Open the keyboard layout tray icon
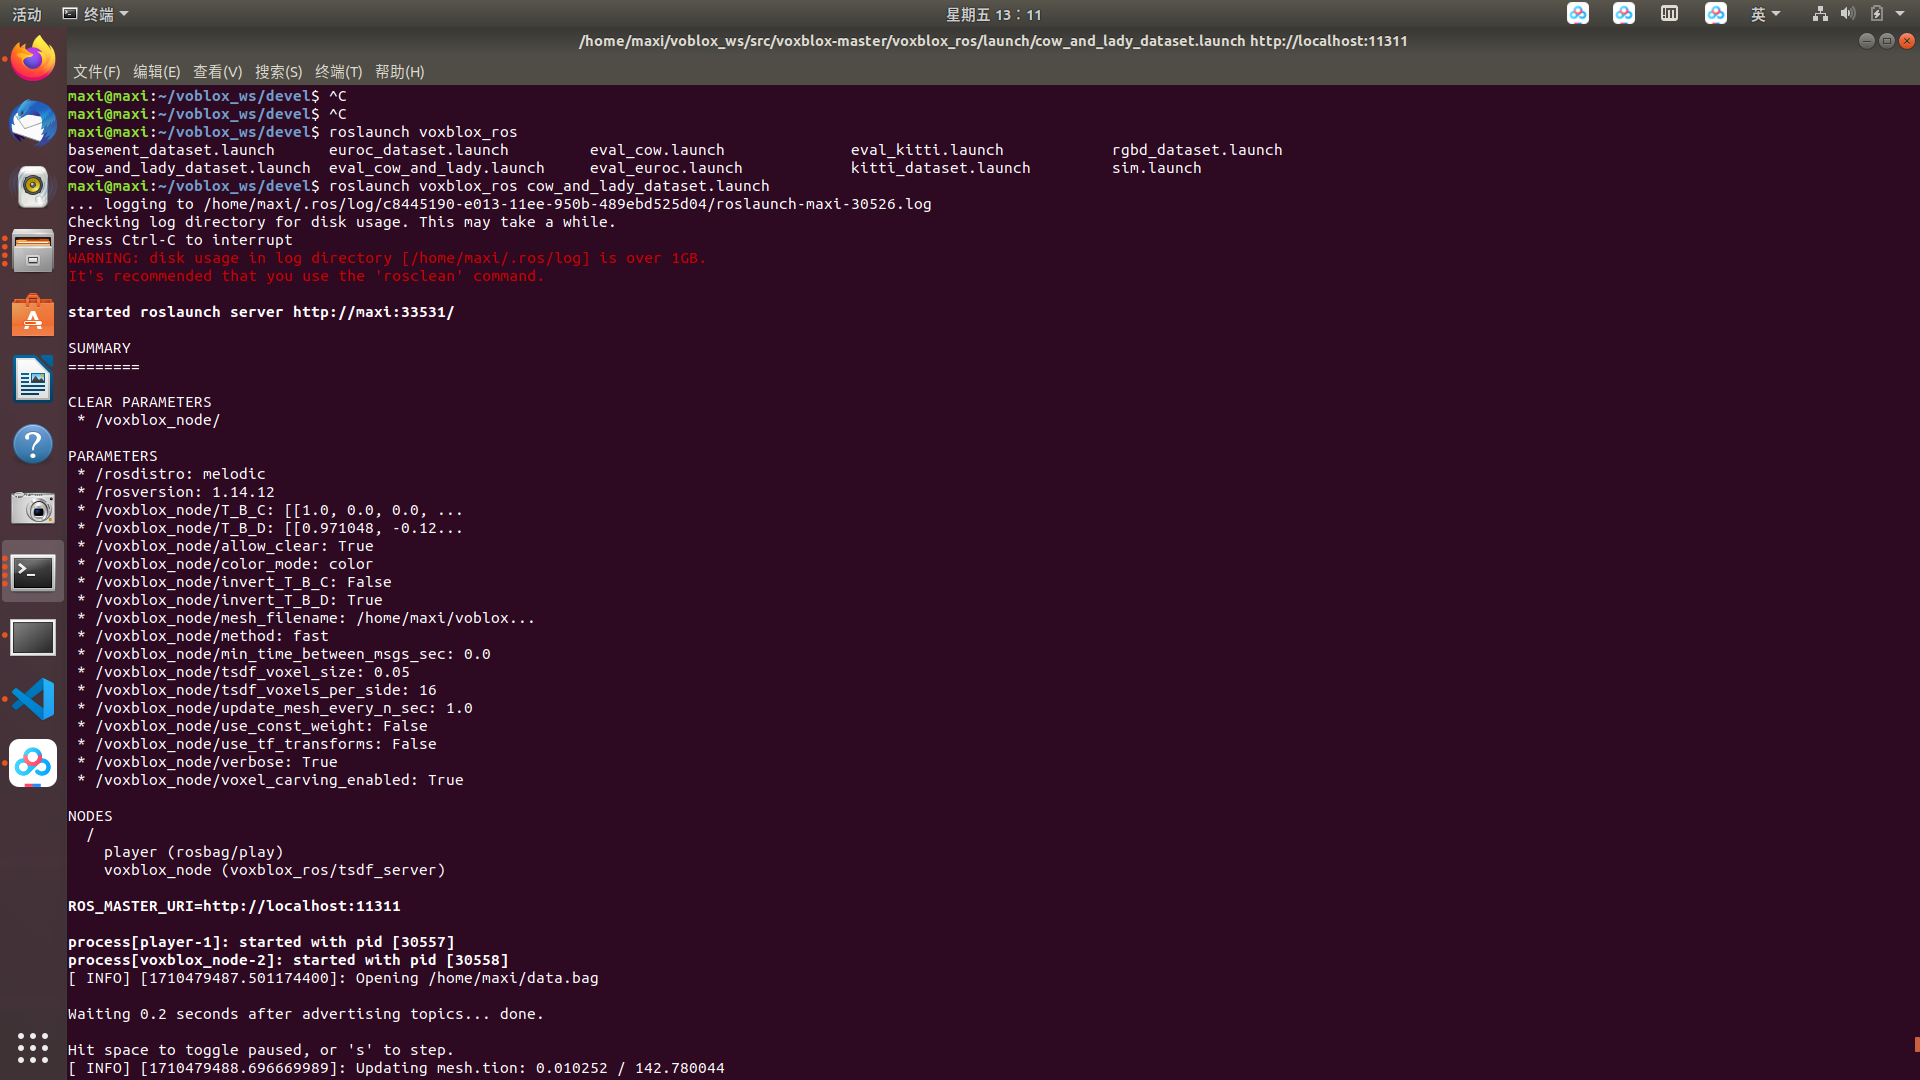 coord(1669,14)
